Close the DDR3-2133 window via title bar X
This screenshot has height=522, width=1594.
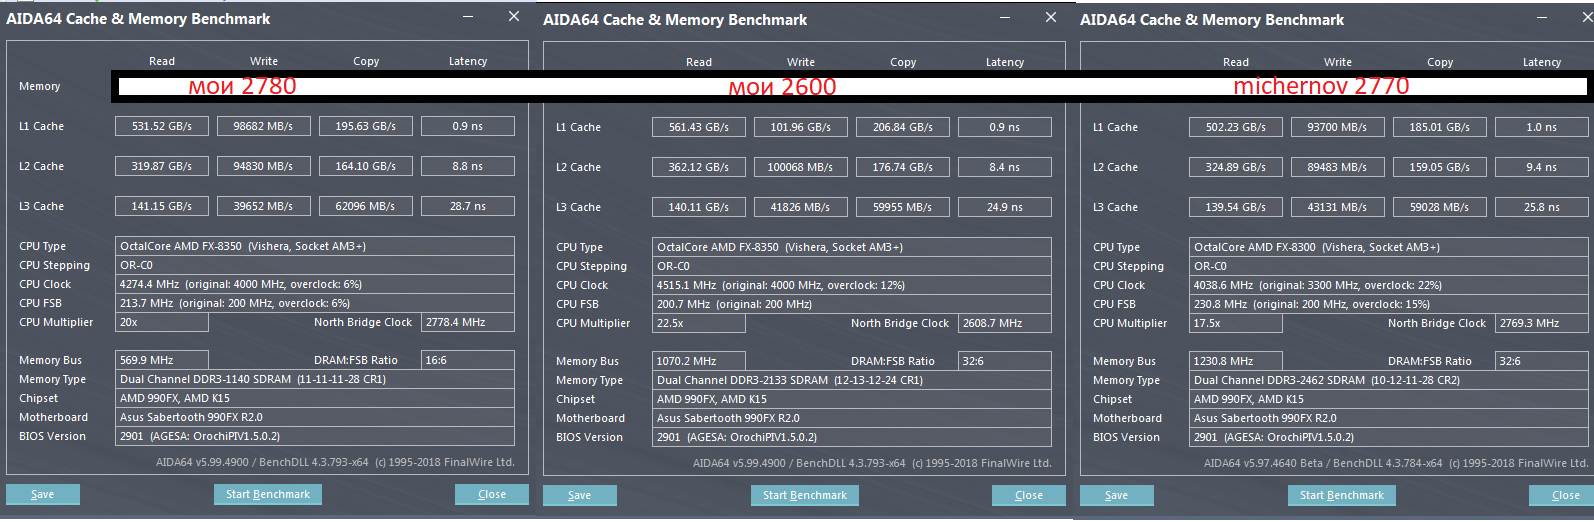1051,18
